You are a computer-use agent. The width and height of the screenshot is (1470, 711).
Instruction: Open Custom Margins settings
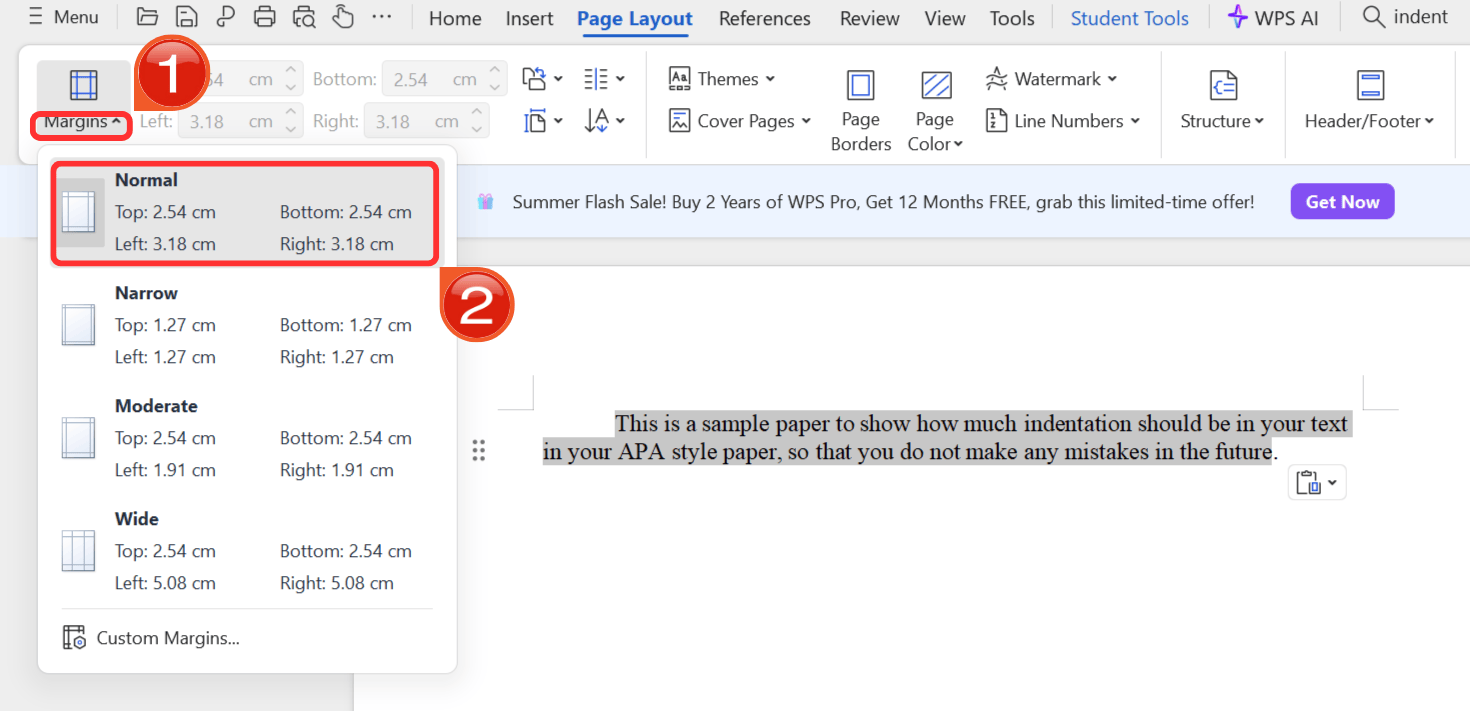point(165,637)
